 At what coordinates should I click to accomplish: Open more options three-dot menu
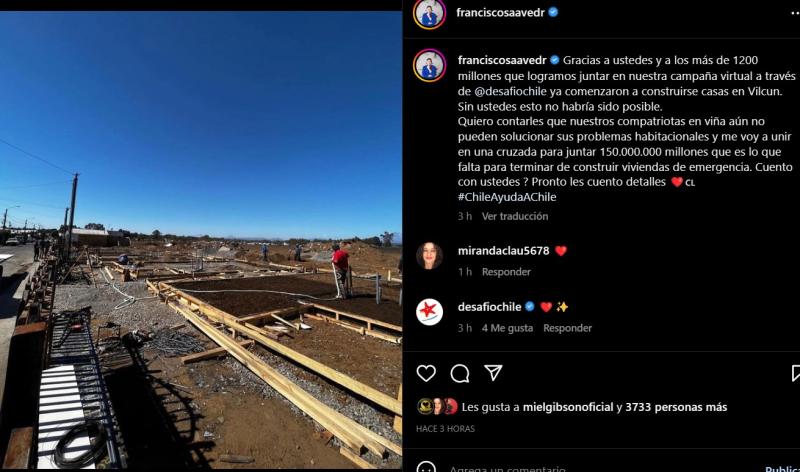pyautogui.click(x=795, y=13)
